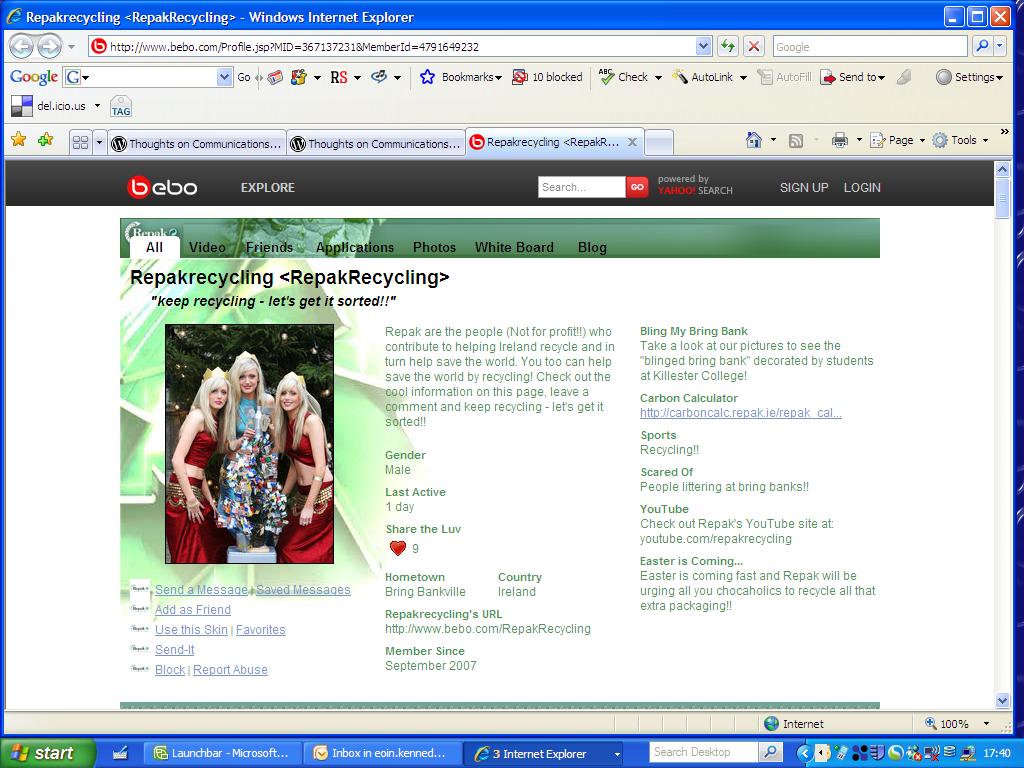This screenshot has width=1024, height=768.
Task: Click the Send a Message link
Action: point(201,590)
